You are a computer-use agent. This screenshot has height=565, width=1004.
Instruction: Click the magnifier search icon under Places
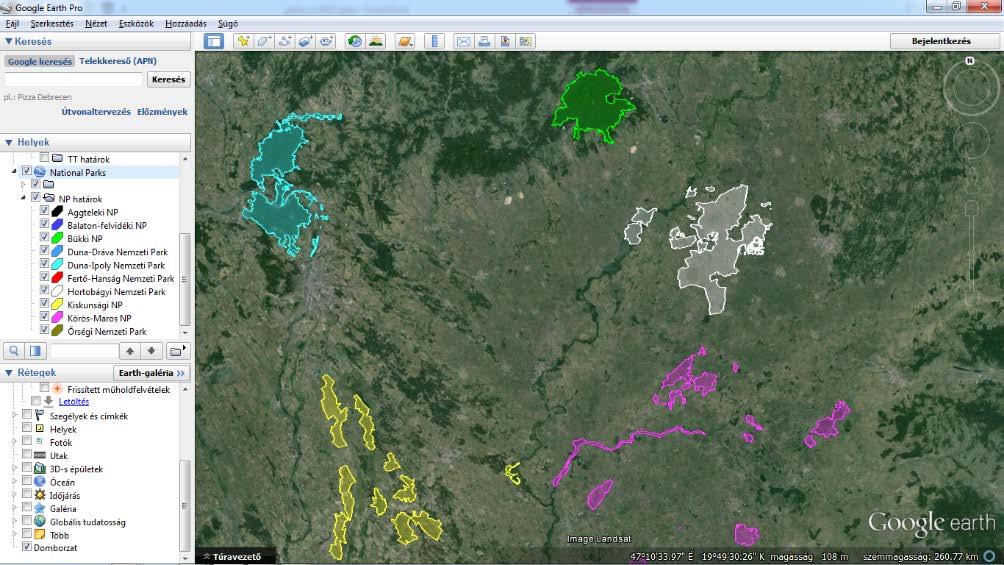[13, 351]
